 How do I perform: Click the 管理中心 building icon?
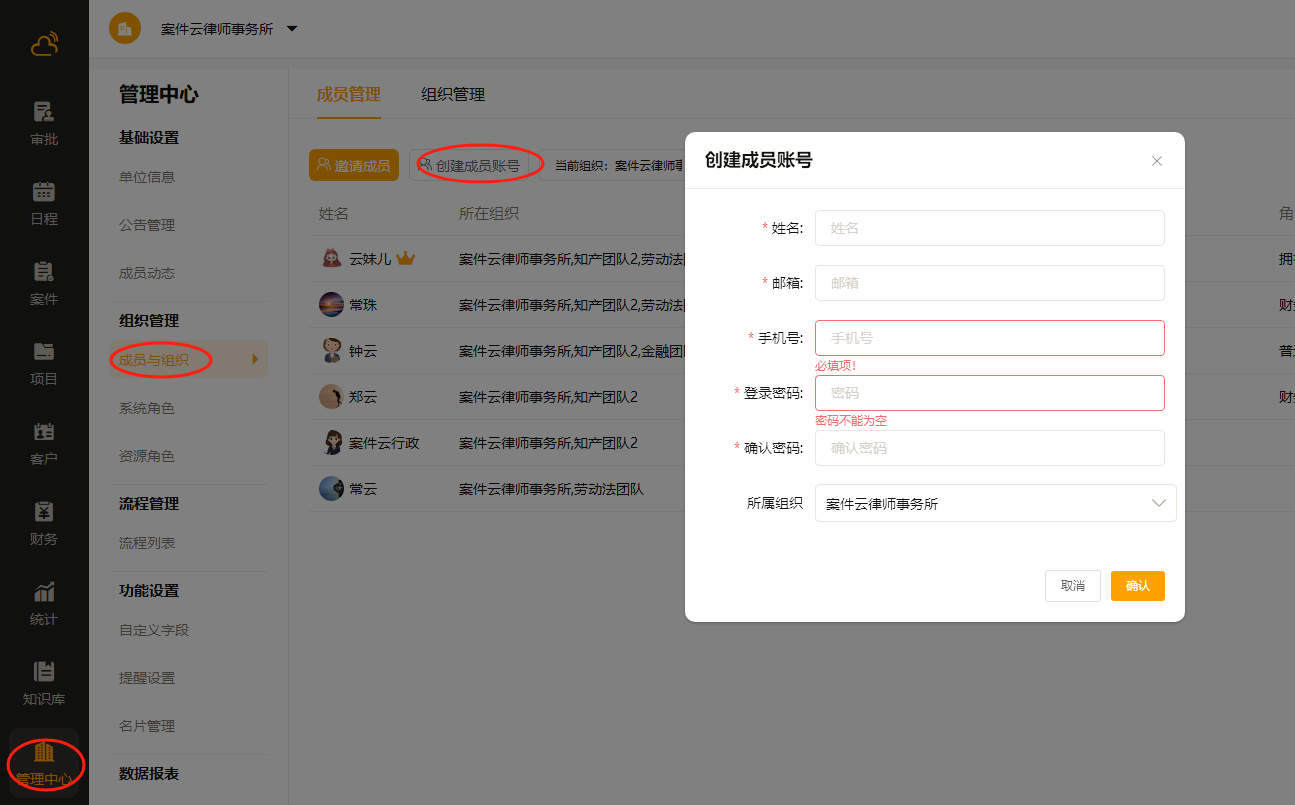(x=44, y=752)
